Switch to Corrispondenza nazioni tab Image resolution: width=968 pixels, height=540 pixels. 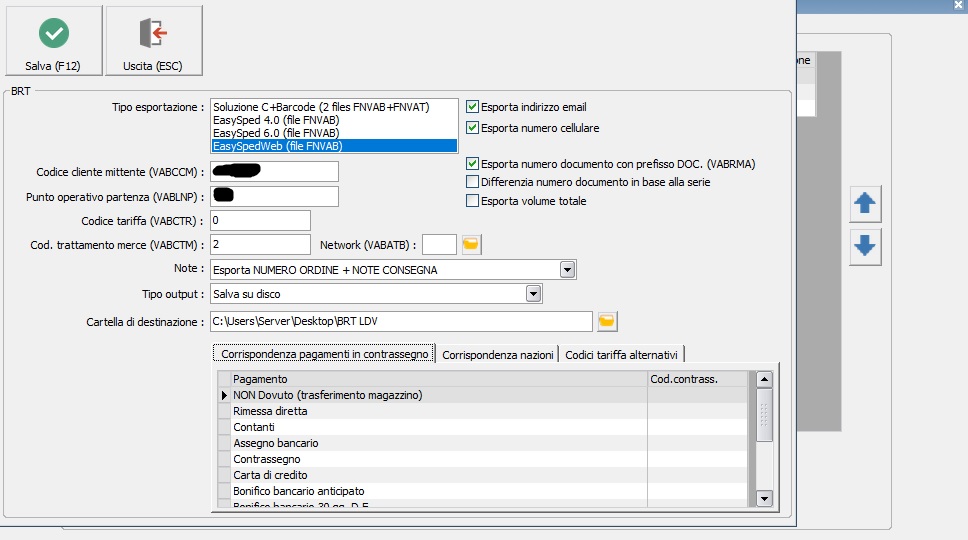pyautogui.click(x=498, y=355)
